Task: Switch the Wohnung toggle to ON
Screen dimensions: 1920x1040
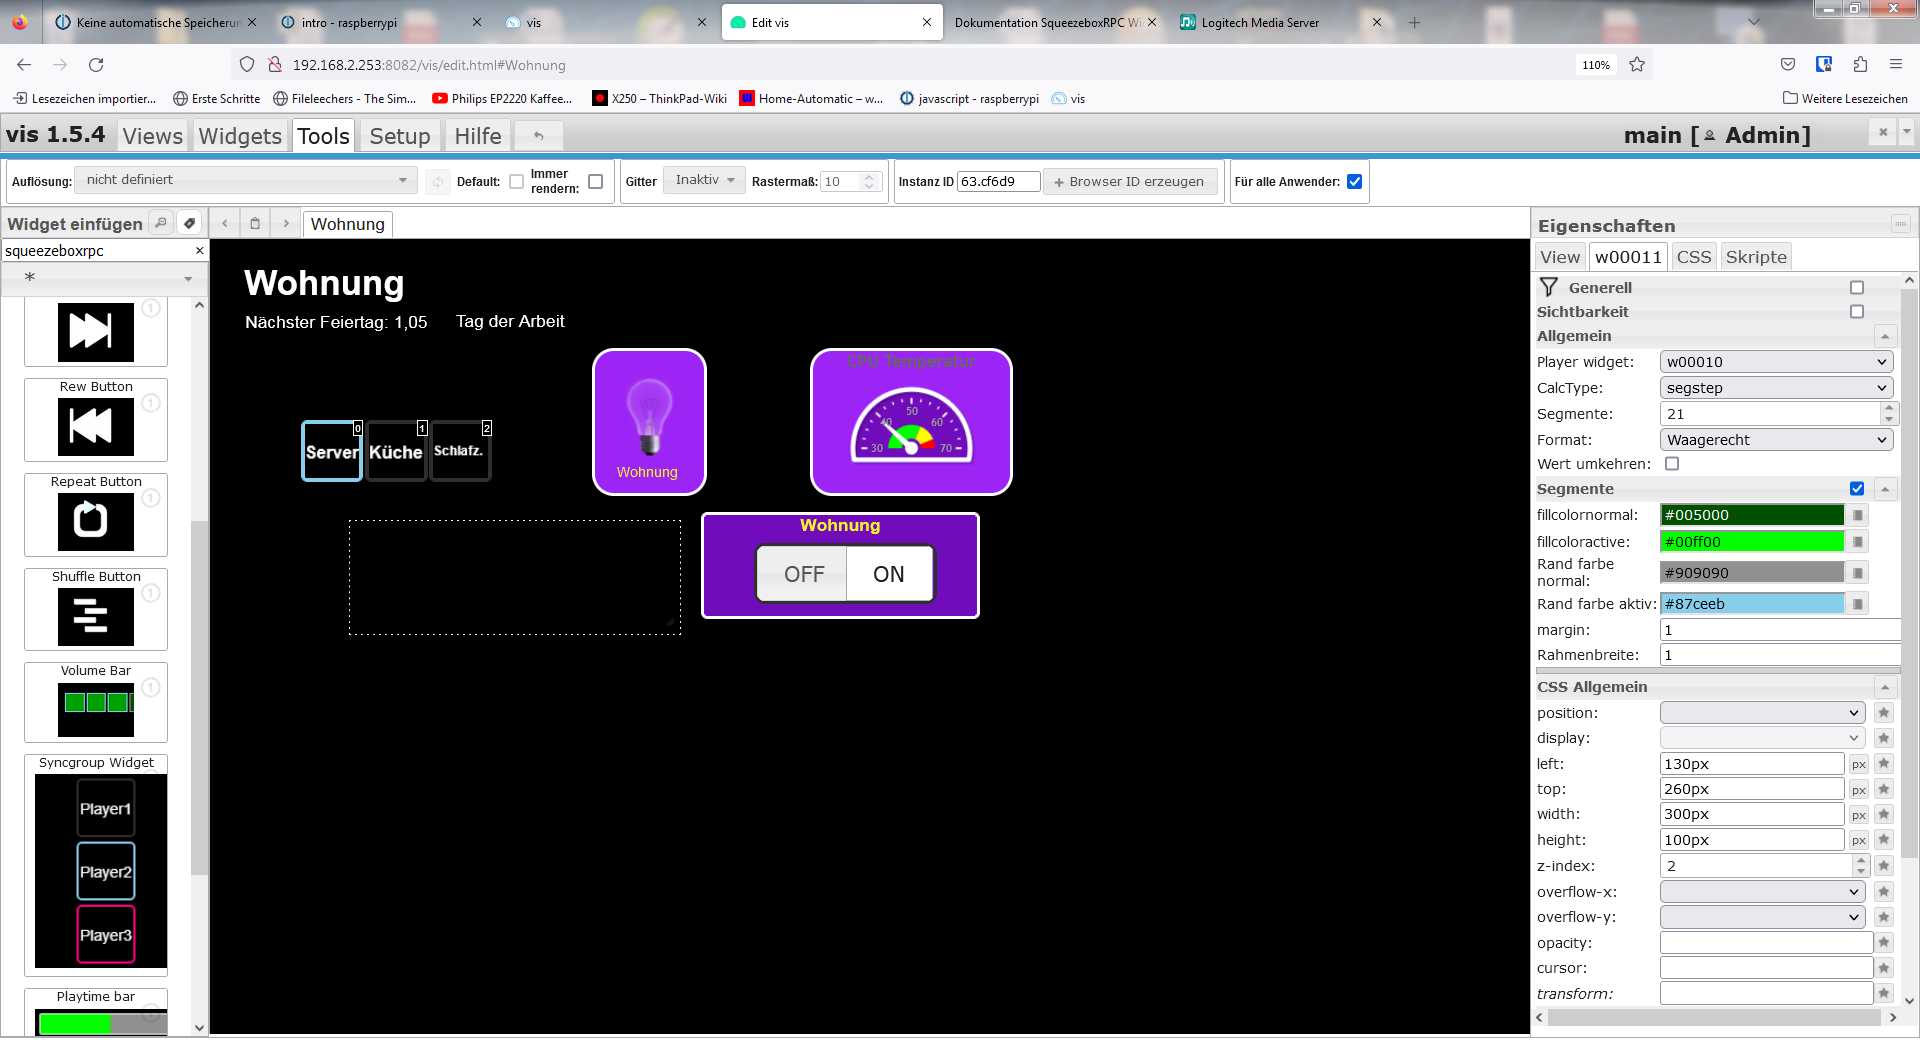Action: 889,574
